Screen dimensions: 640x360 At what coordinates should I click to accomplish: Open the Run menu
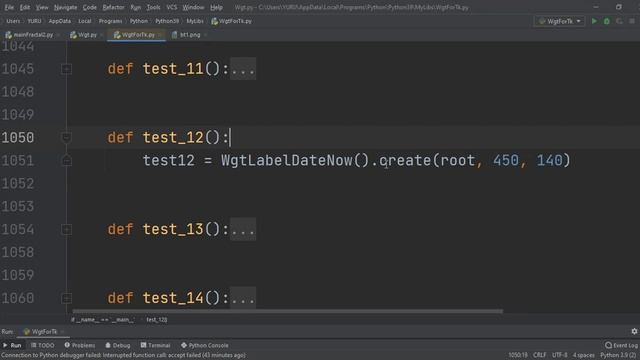[x=136, y=7]
